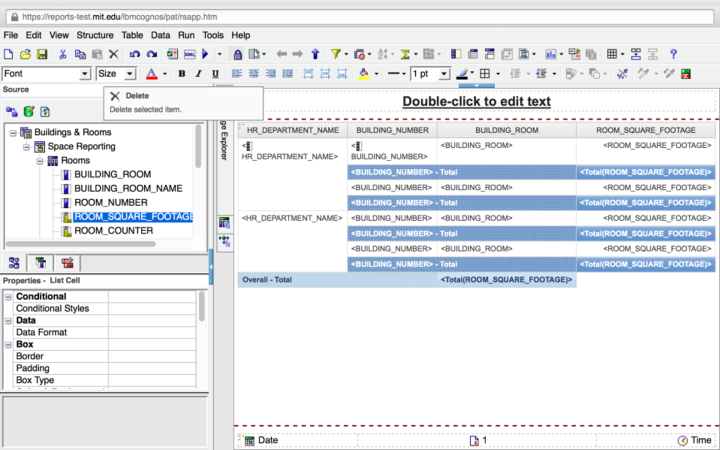Screen dimensions: 720x450
Task: Open the Font dropdown
Action: point(46,74)
